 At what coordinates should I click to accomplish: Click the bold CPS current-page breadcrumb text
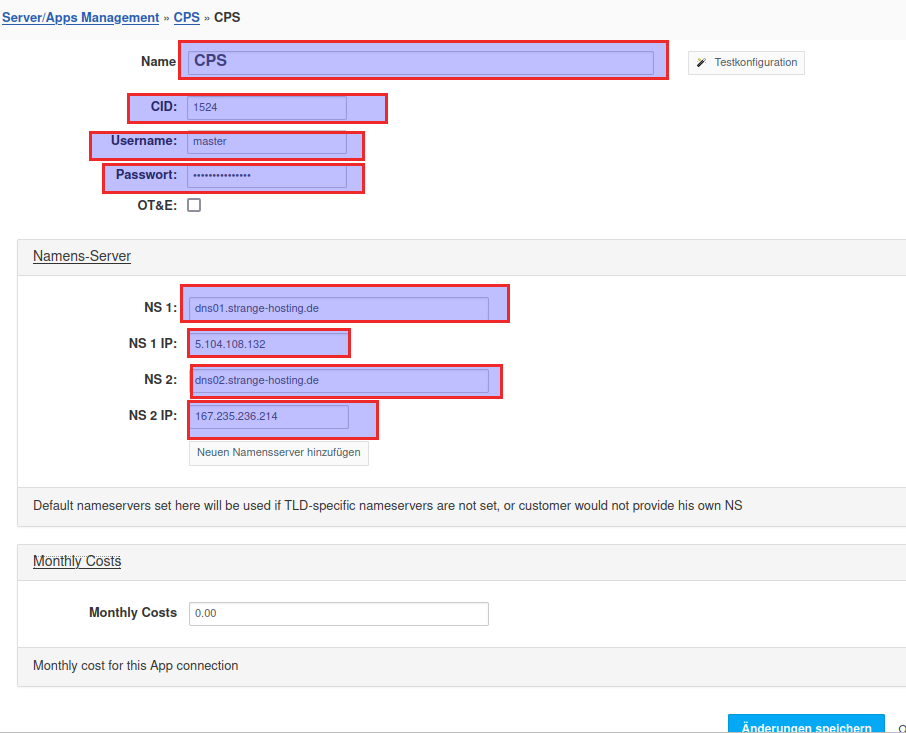click(x=227, y=17)
